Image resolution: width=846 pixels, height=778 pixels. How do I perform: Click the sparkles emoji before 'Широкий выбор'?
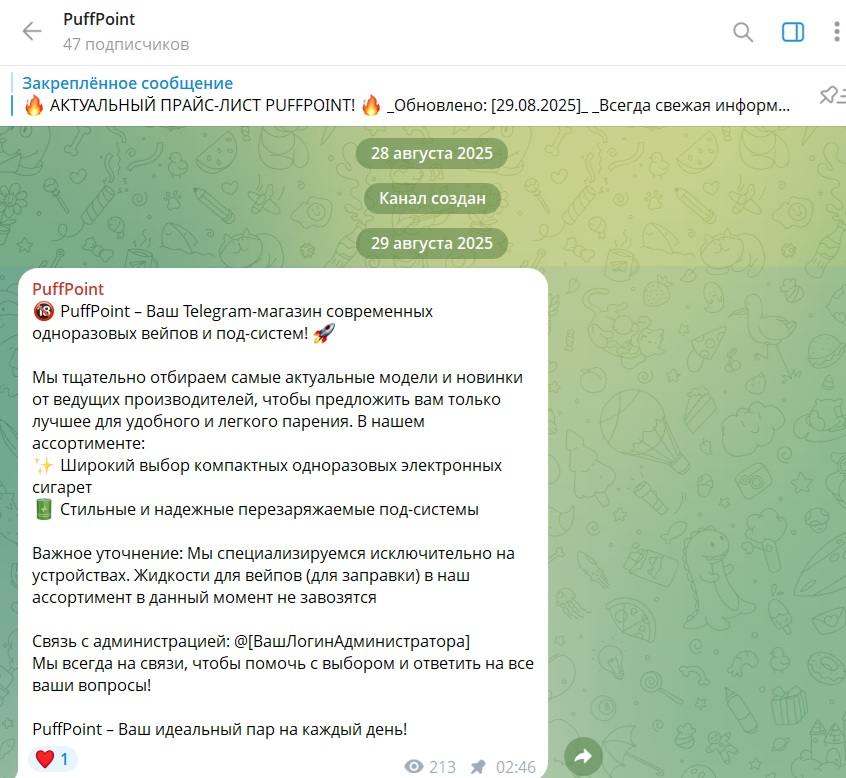[x=43, y=465]
